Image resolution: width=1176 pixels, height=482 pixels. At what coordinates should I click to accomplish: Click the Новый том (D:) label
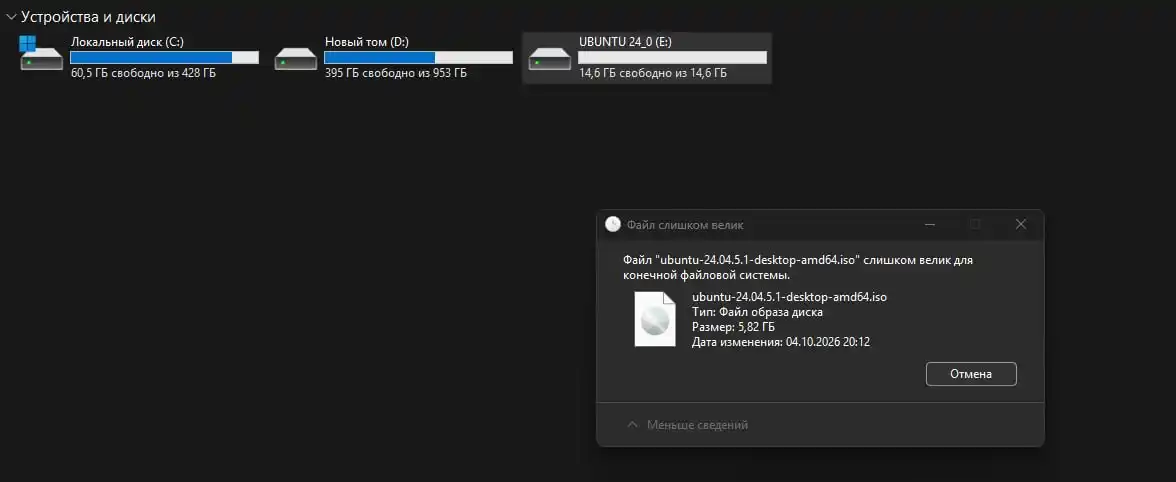click(367, 42)
